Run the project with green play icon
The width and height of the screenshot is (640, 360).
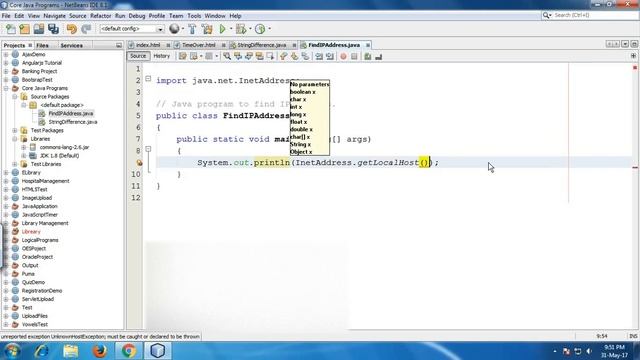tap(222, 29)
